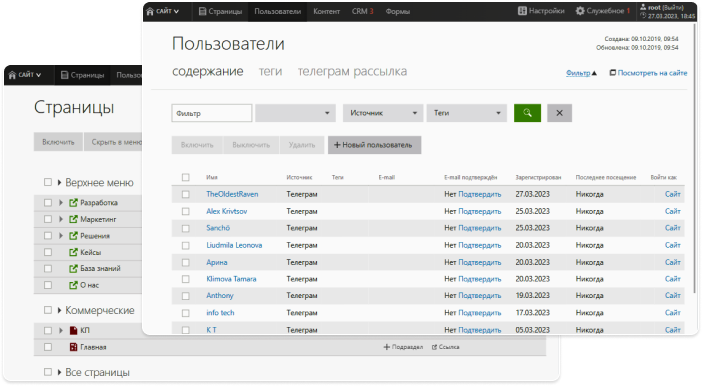The width and height of the screenshot is (702, 386).
Task: Open the Формы menu
Action: pos(398,11)
